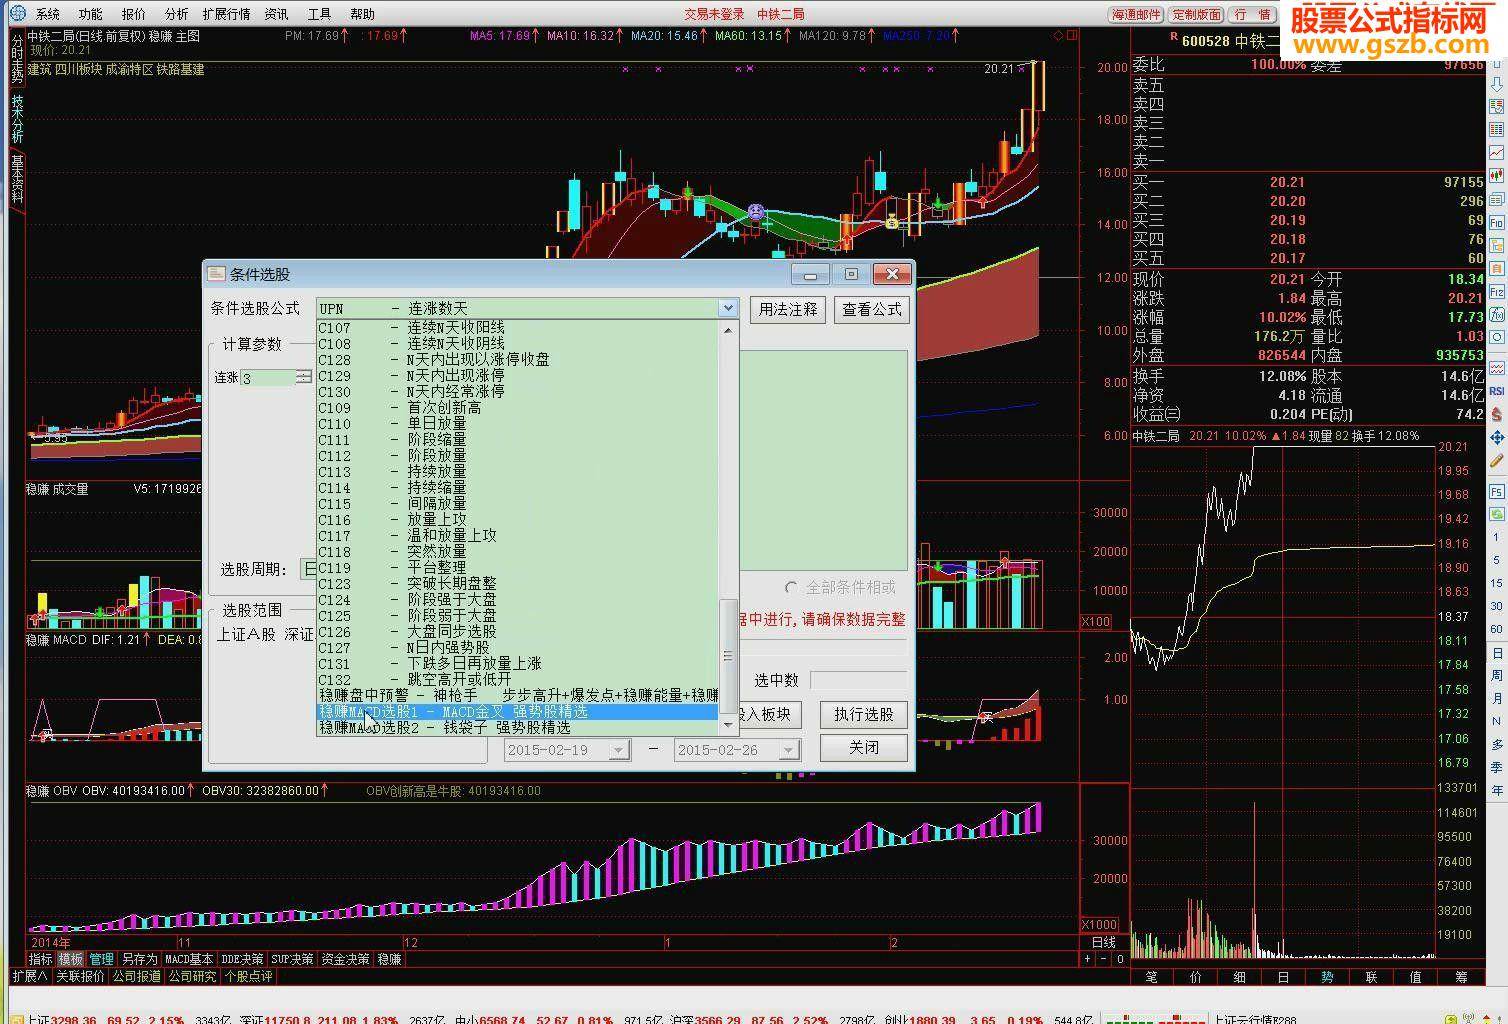Select the 15-minute period in sidebar
Image resolution: width=1508 pixels, height=1024 pixels.
(1497, 583)
